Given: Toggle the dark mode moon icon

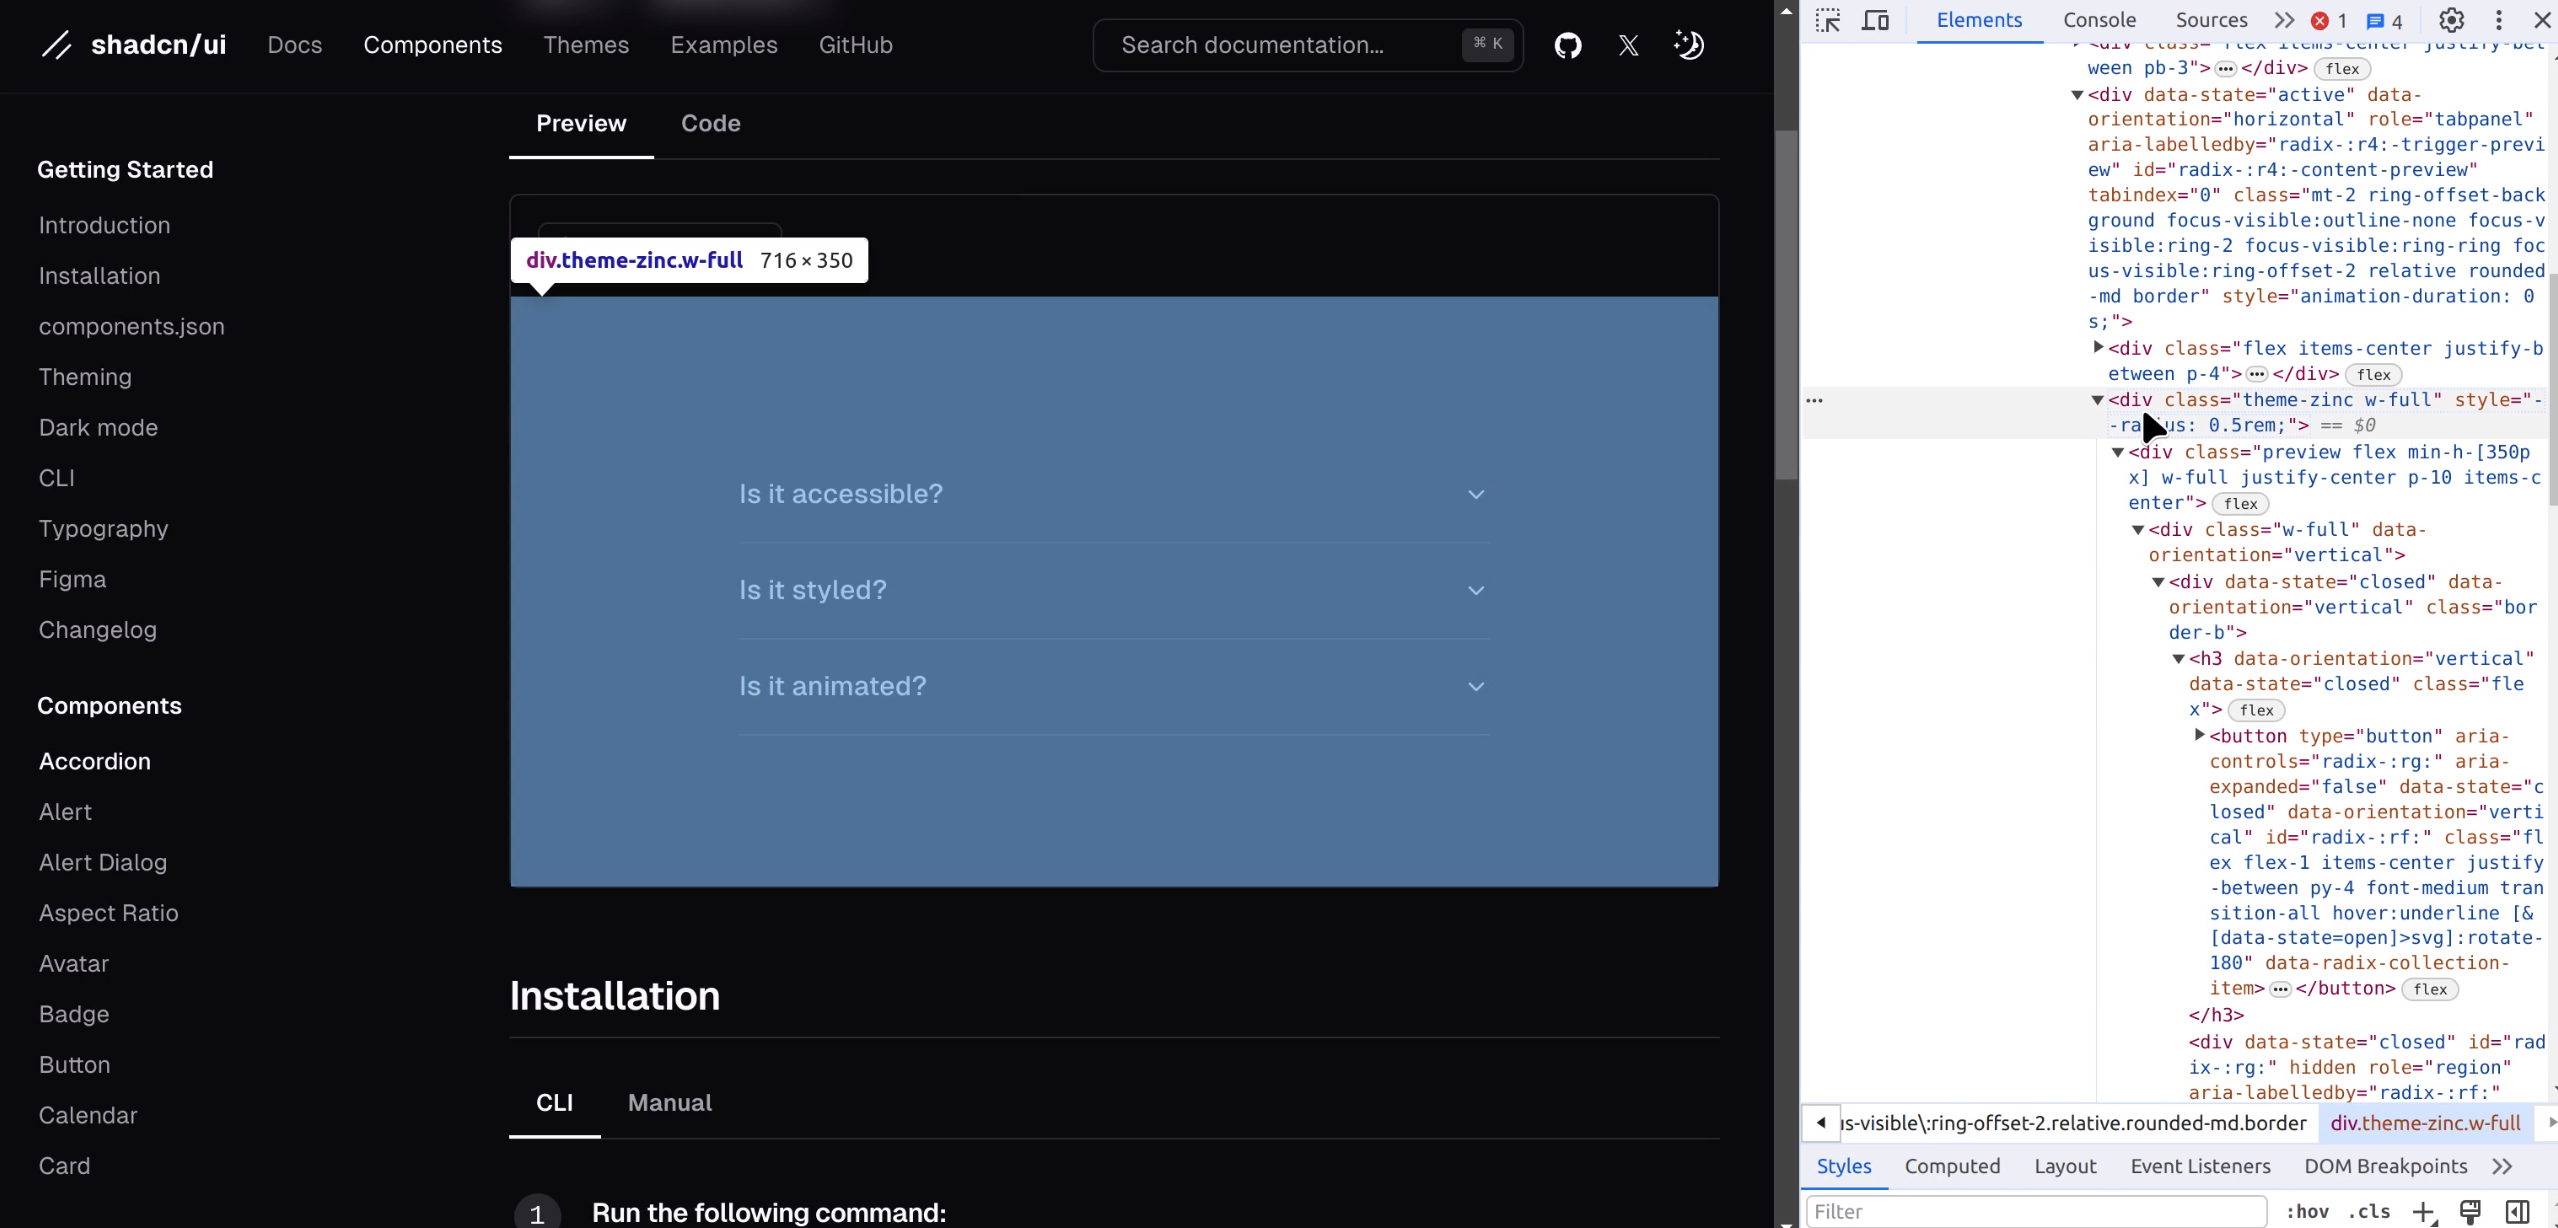Looking at the screenshot, I should pyautogui.click(x=1689, y=45).
